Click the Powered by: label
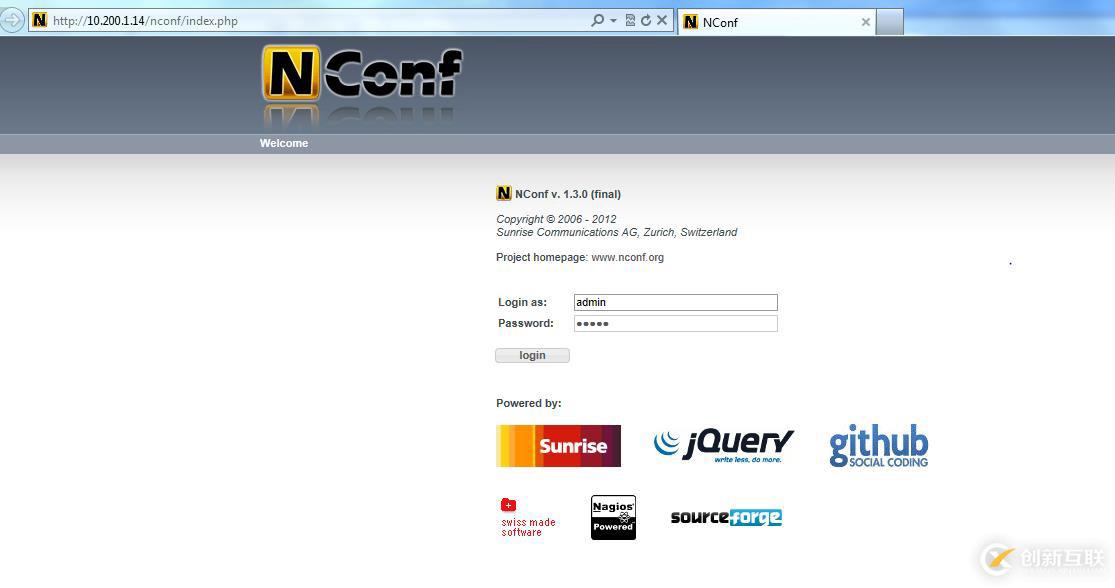Screen dimensions: 1115x588 pyautogui.click(x=528, y=403)
